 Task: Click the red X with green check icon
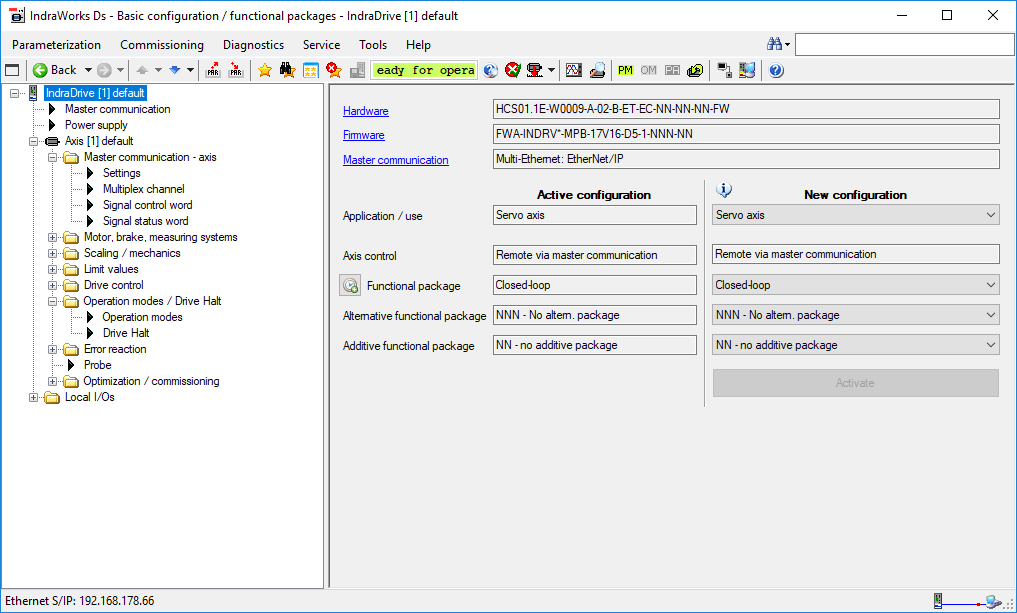click(x=512, y=70)
